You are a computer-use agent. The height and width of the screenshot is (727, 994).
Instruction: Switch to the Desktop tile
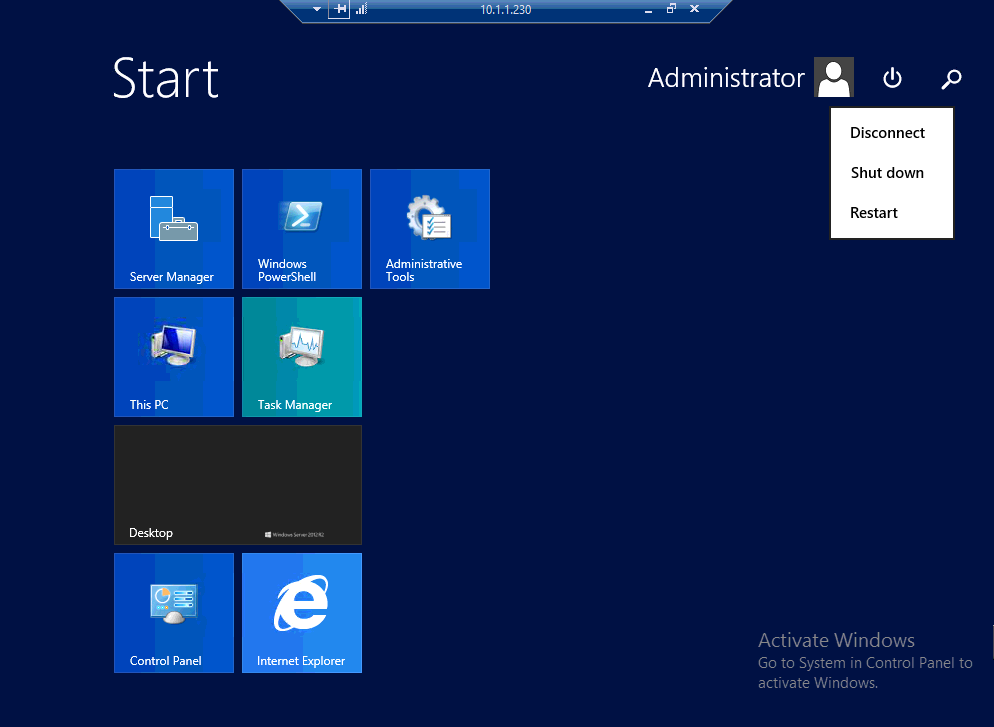(x=238, y=485)
